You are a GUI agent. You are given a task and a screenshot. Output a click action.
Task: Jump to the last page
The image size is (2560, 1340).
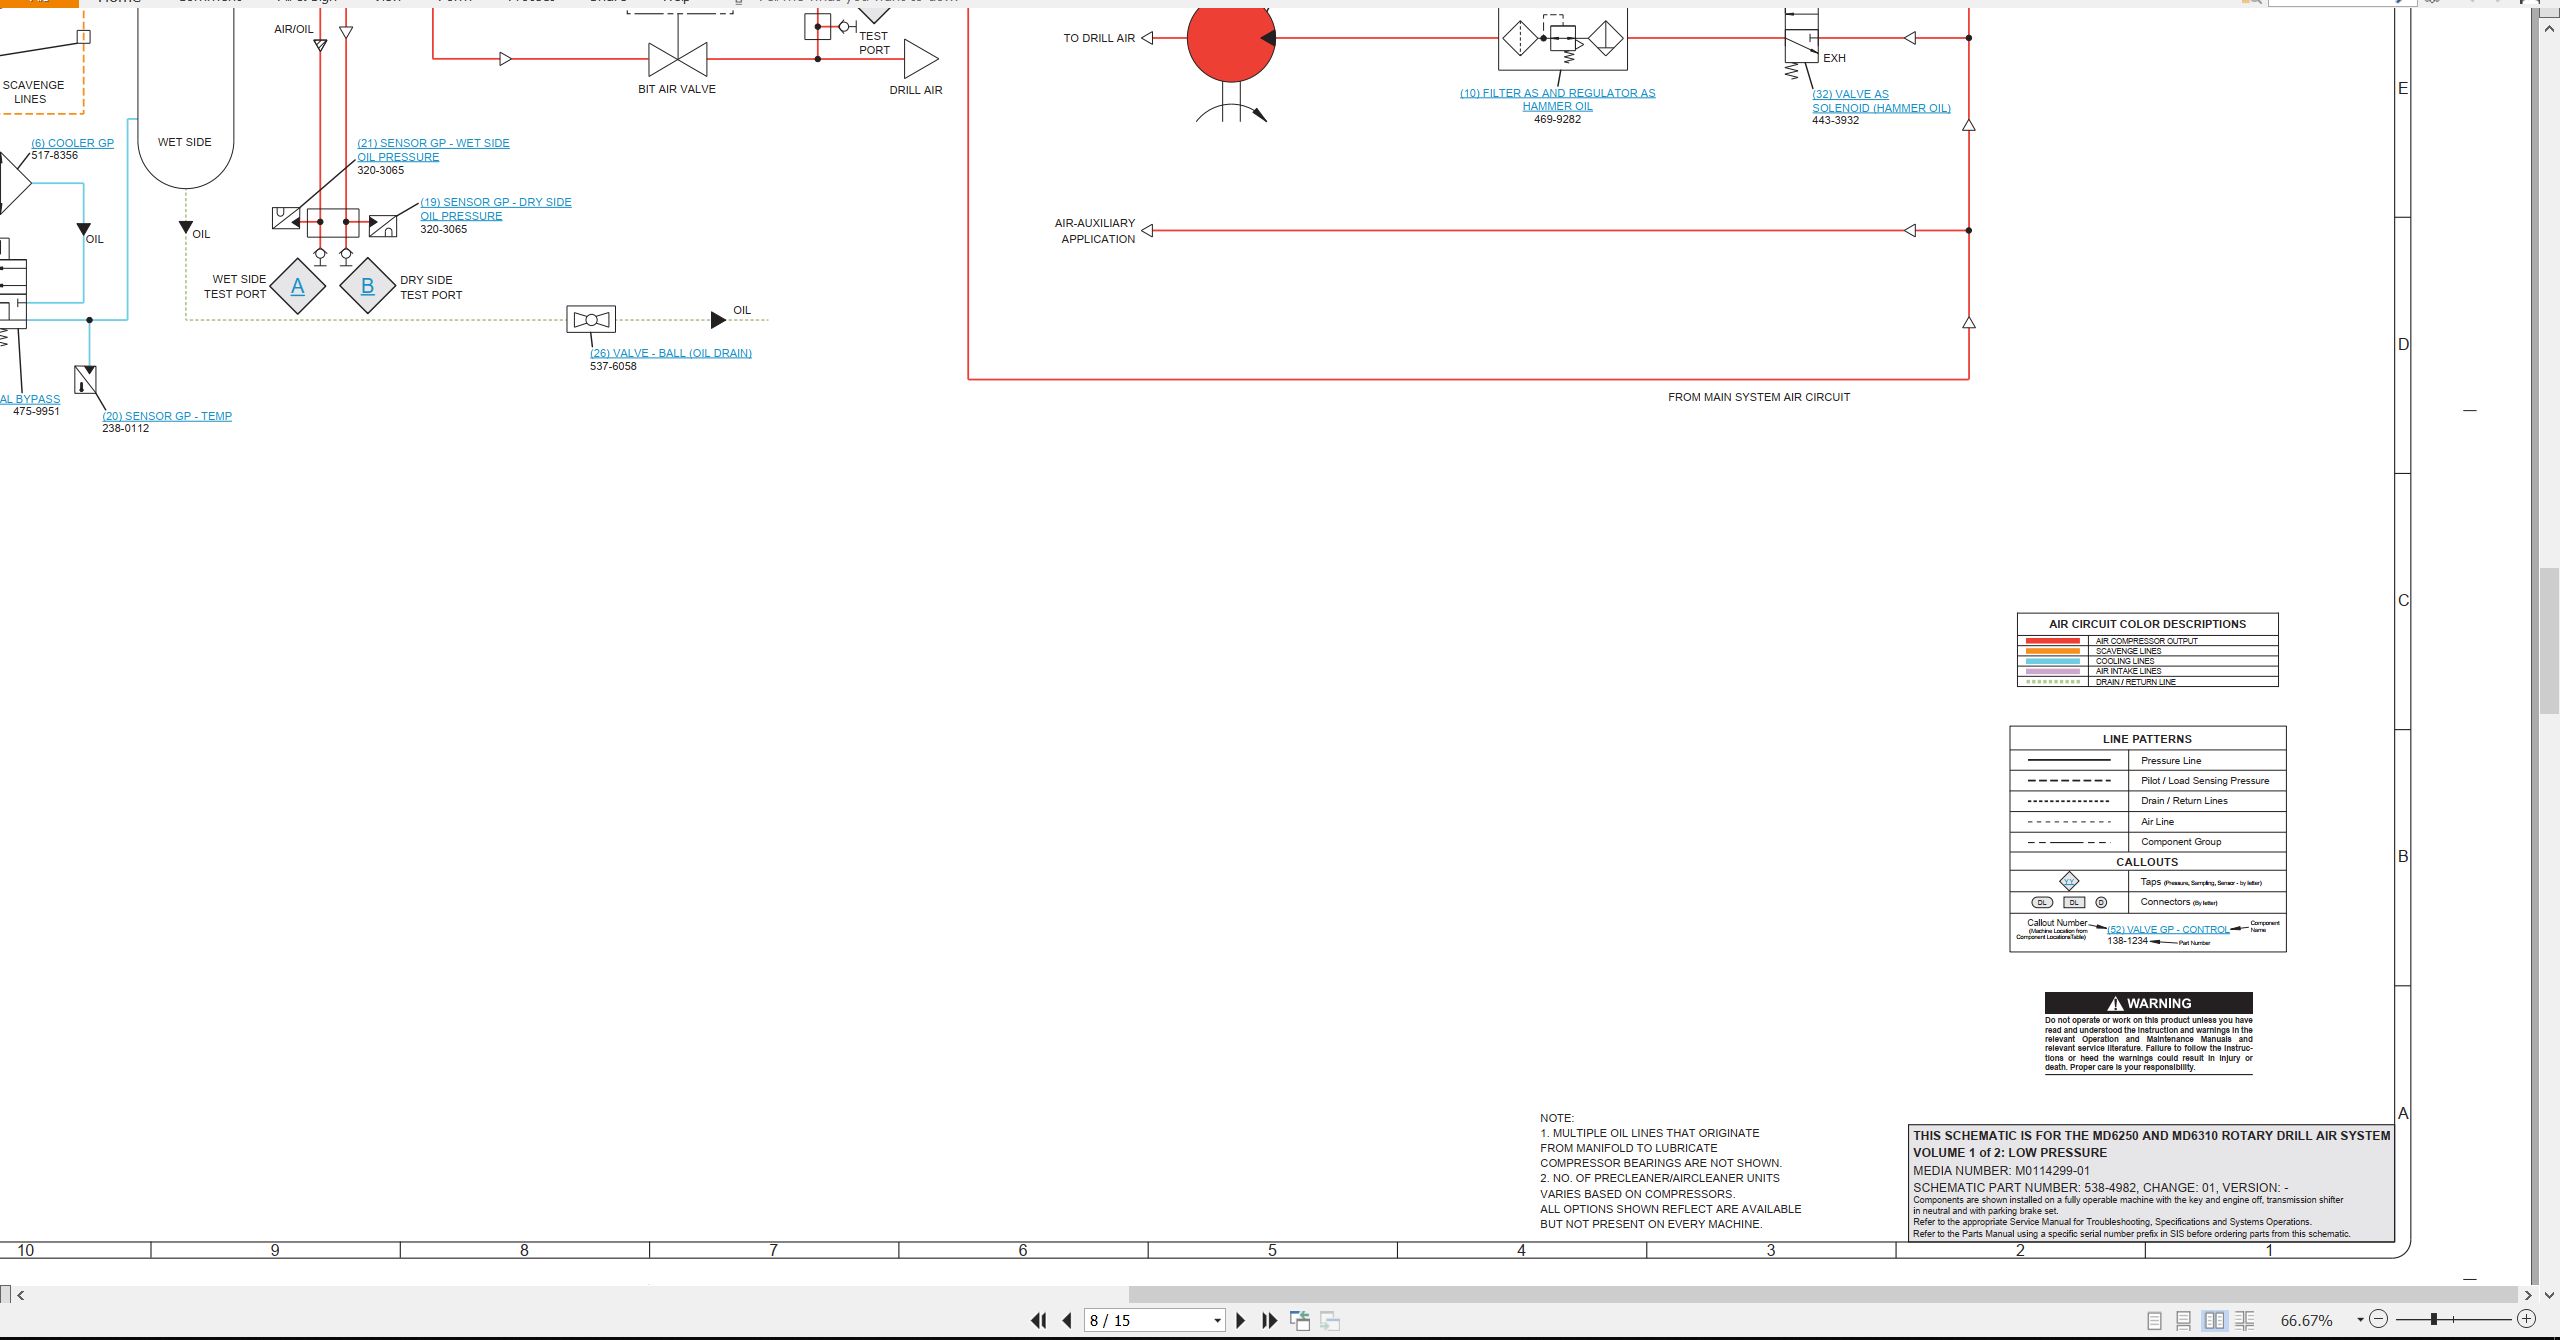point(1270,1321)
